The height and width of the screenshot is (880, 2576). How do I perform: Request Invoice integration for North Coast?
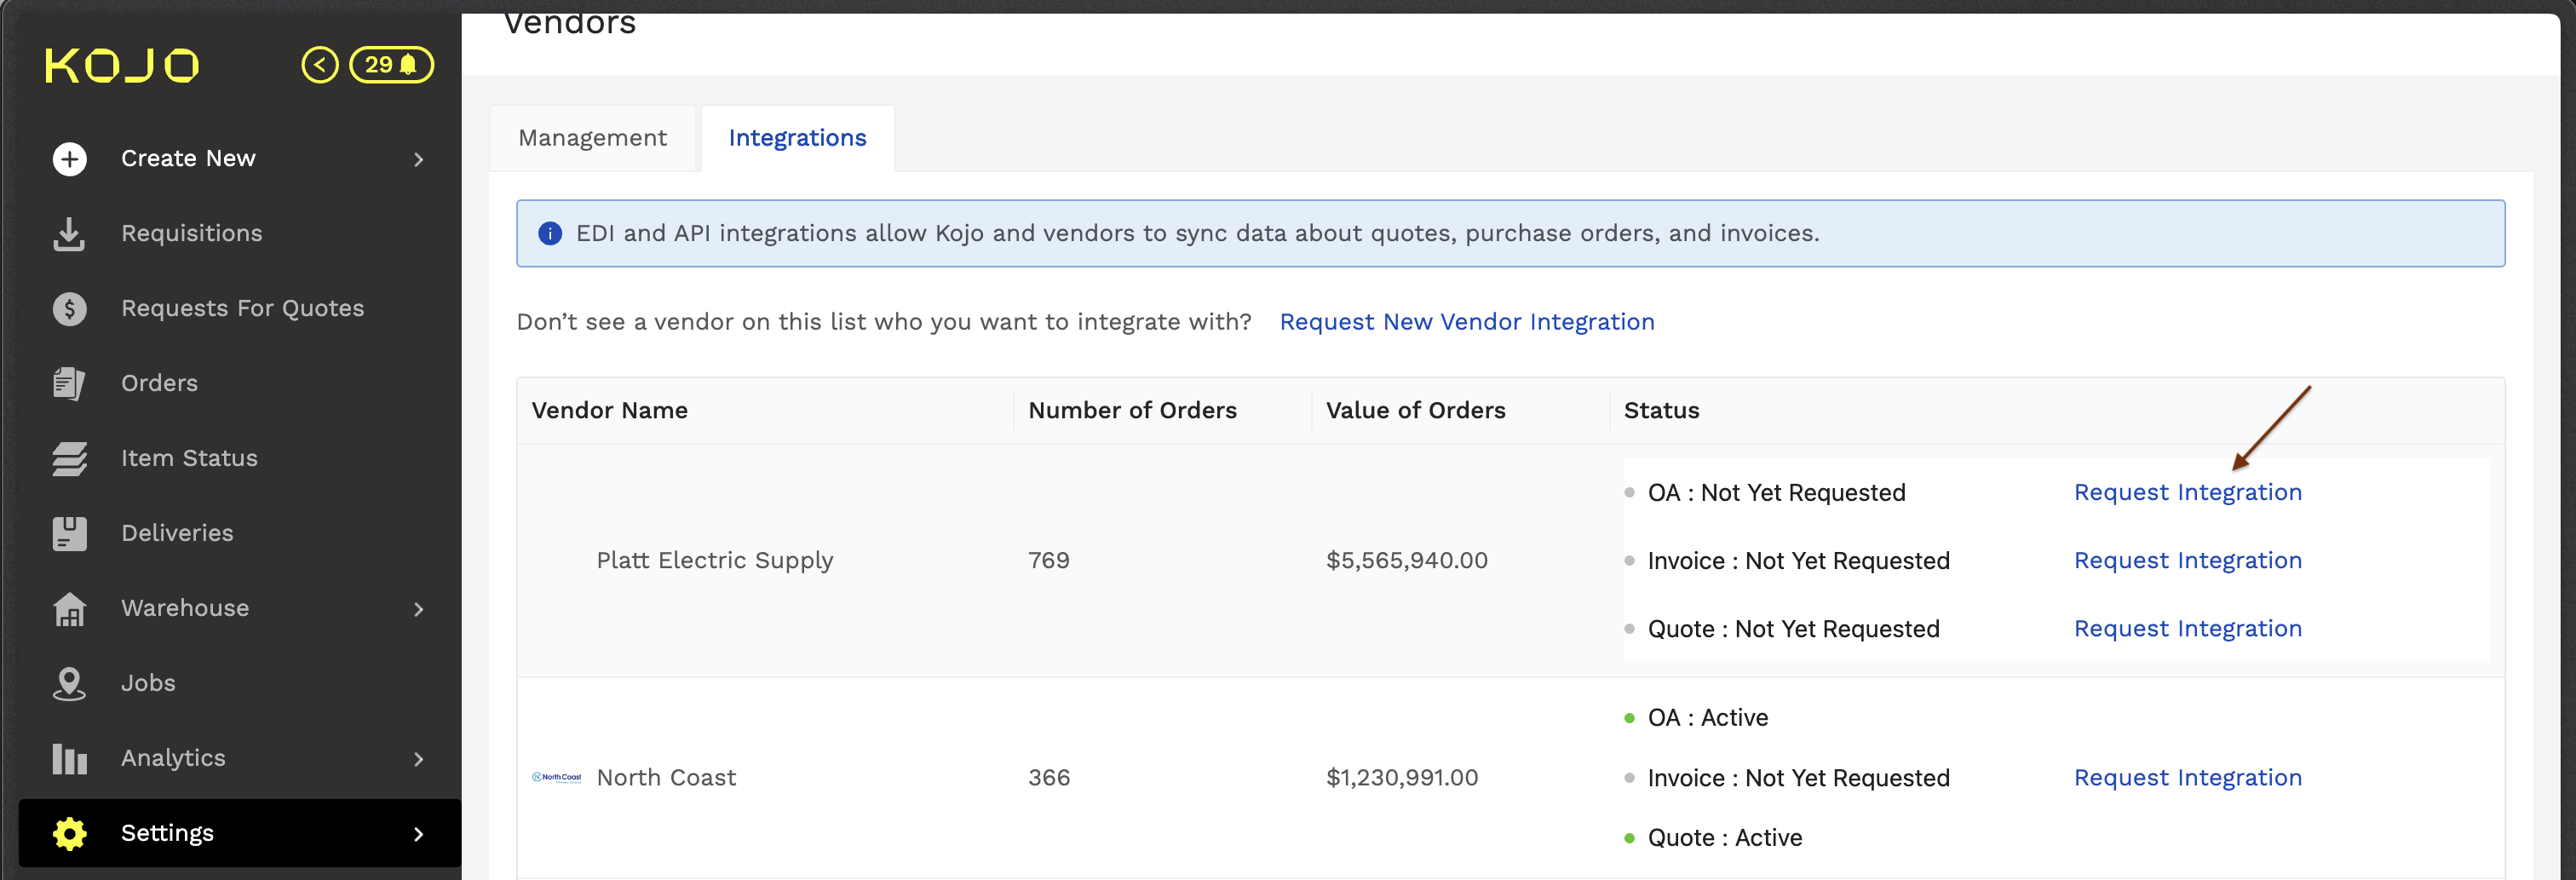(x=2187, y=777)
